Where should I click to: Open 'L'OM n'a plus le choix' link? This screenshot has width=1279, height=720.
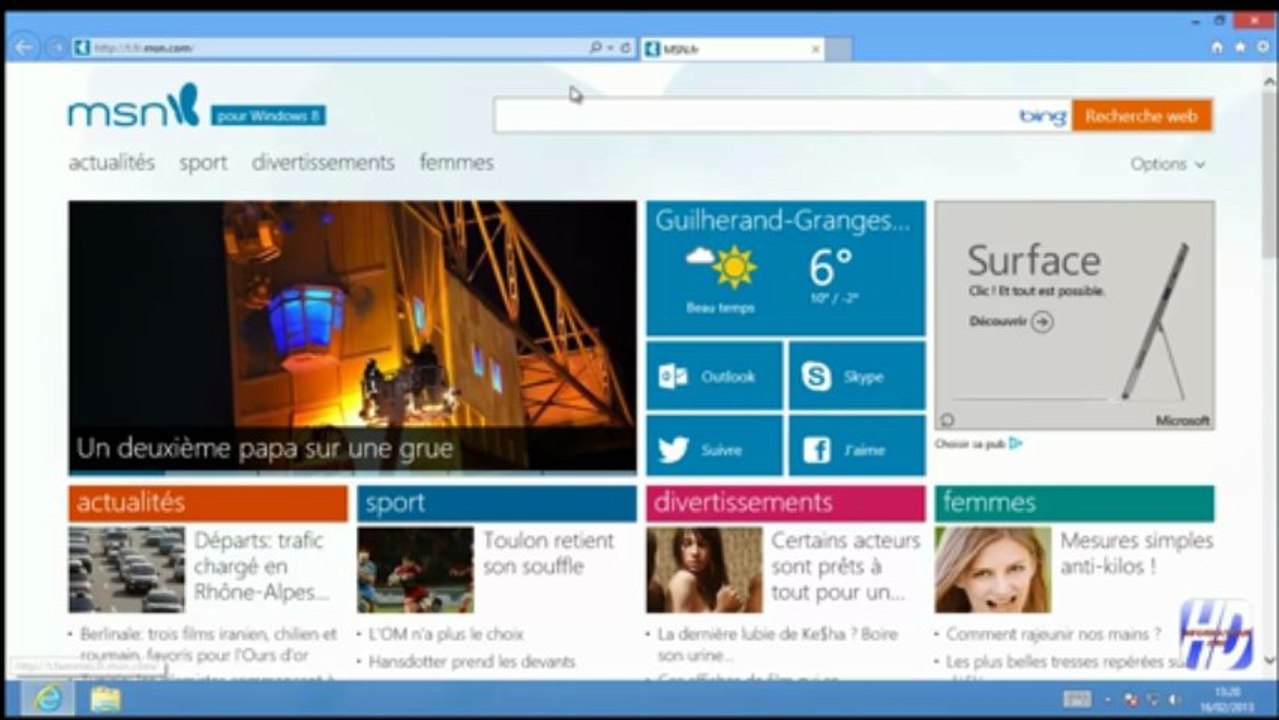coord(446,634)
